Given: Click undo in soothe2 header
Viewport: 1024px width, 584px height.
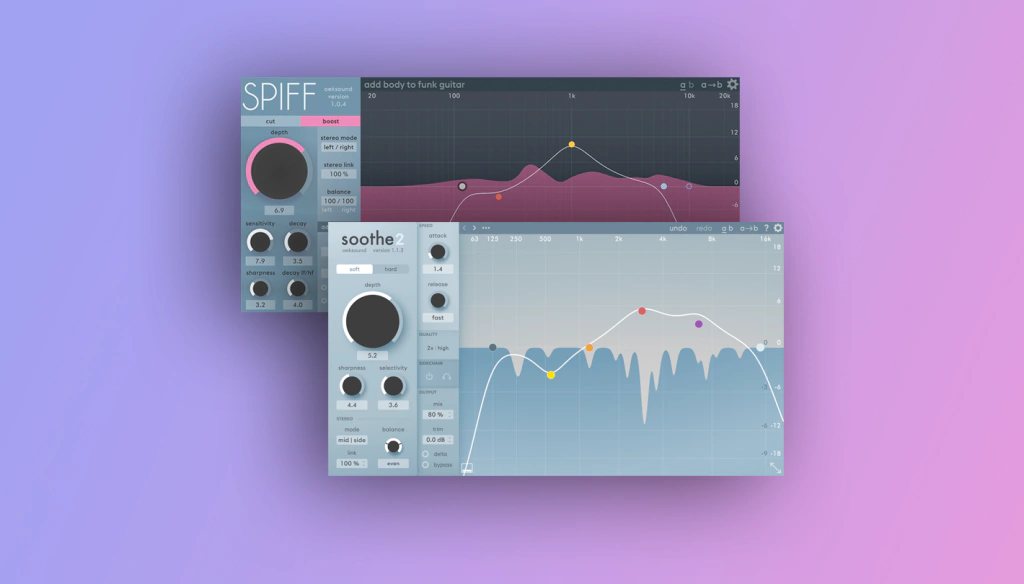Looking at the screenshot, I should click(678, 228).
